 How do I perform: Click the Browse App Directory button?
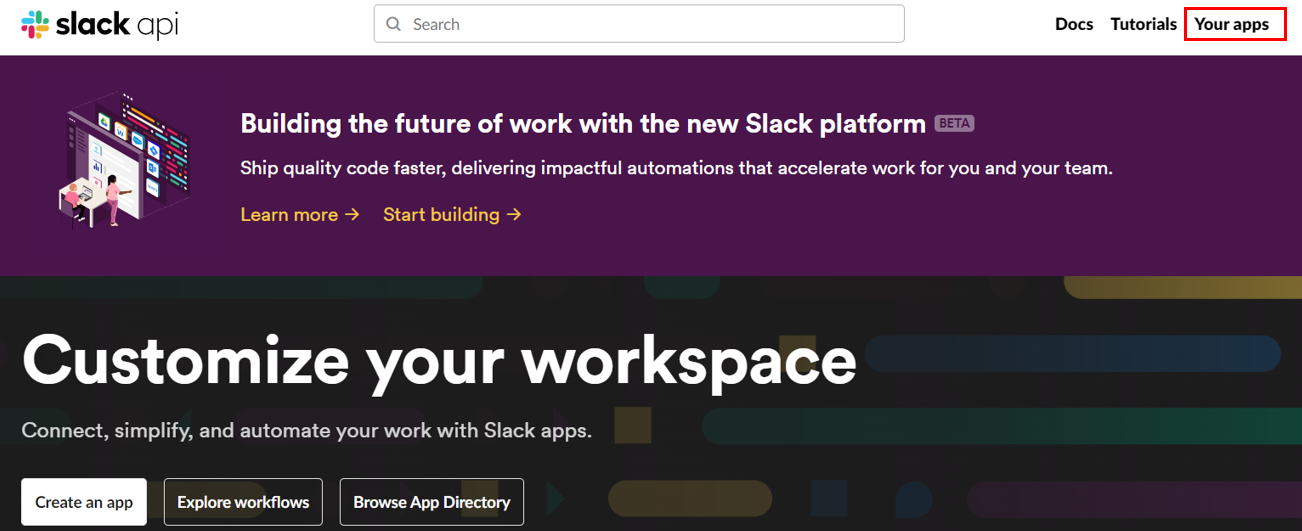click(x=432, y=502)
